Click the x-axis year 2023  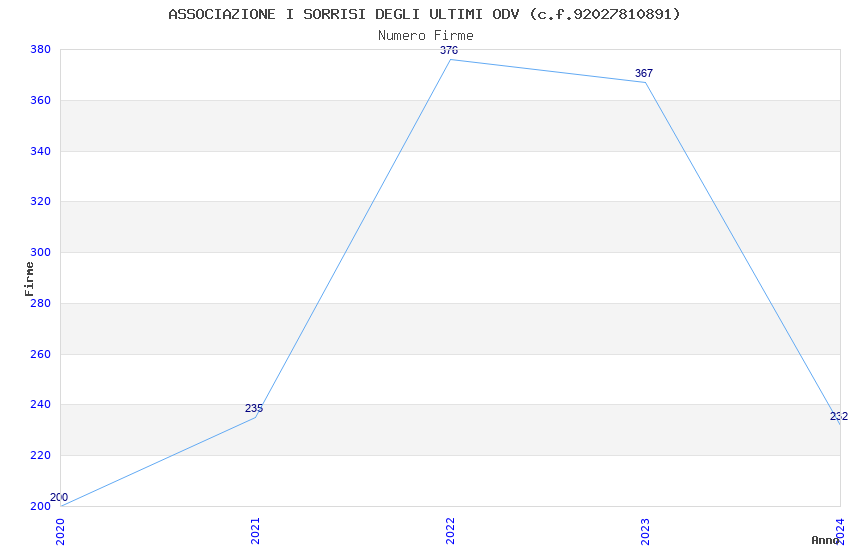[645, 531]
